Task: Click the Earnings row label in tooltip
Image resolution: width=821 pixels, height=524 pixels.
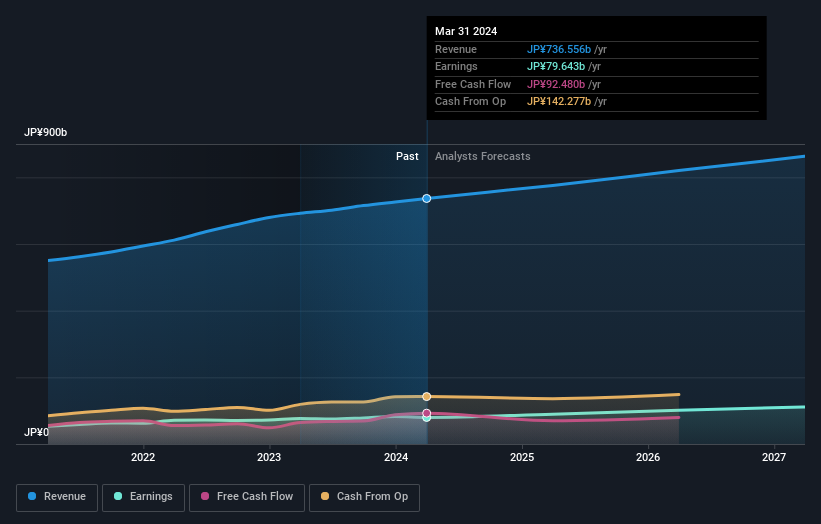Action: coord(456,66)
